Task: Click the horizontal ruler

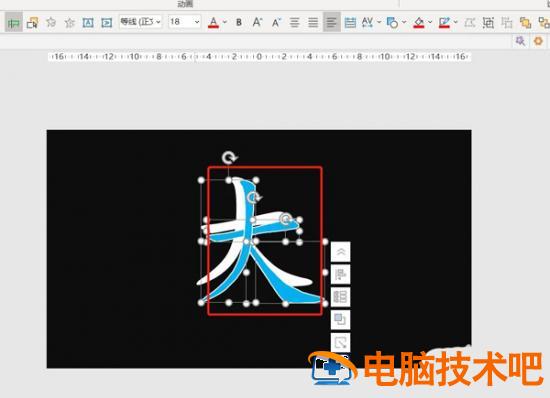Action: (260, 56)
